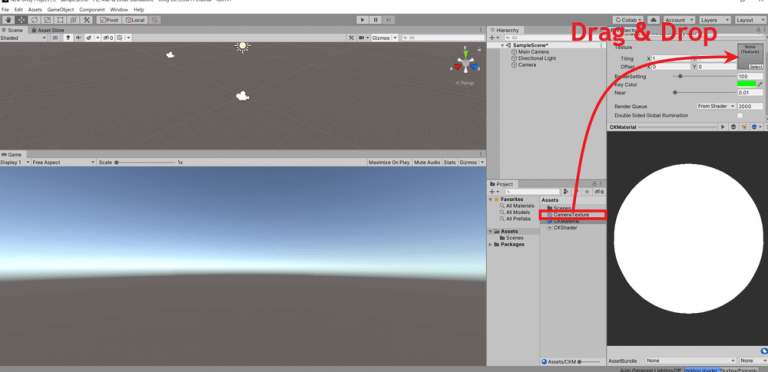The image size is (768, 372).
Task: Expand the Packages folder in Project
Action: pos(490,244)
